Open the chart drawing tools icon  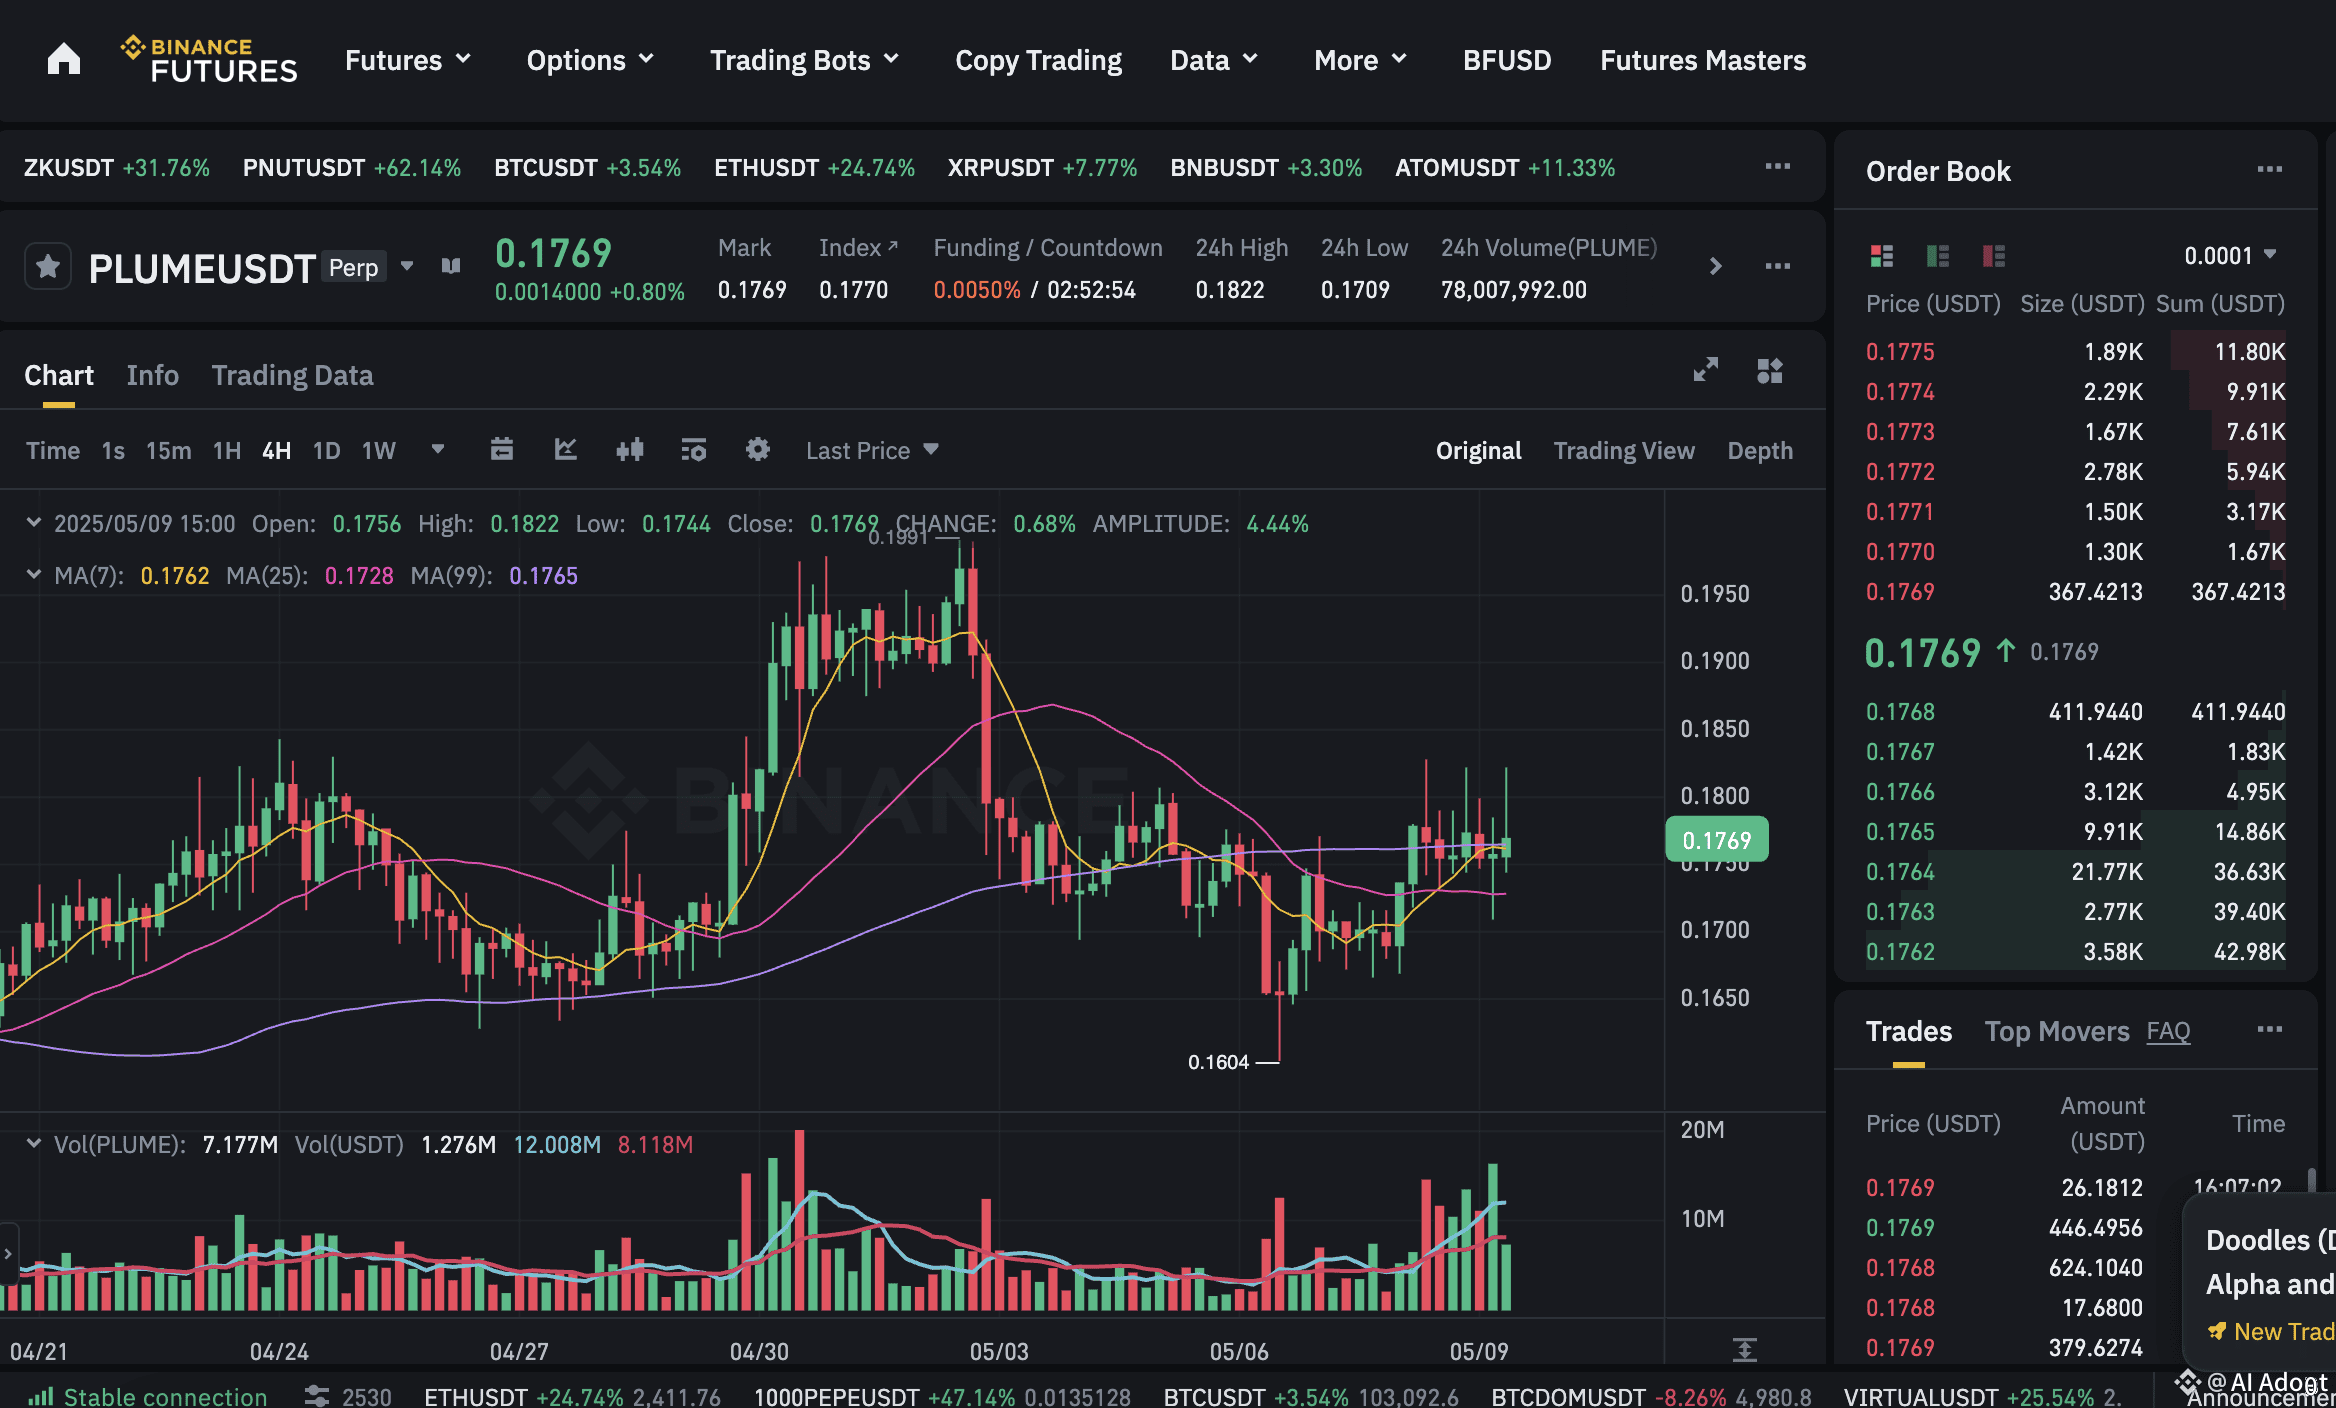click(x=566, y=449)
